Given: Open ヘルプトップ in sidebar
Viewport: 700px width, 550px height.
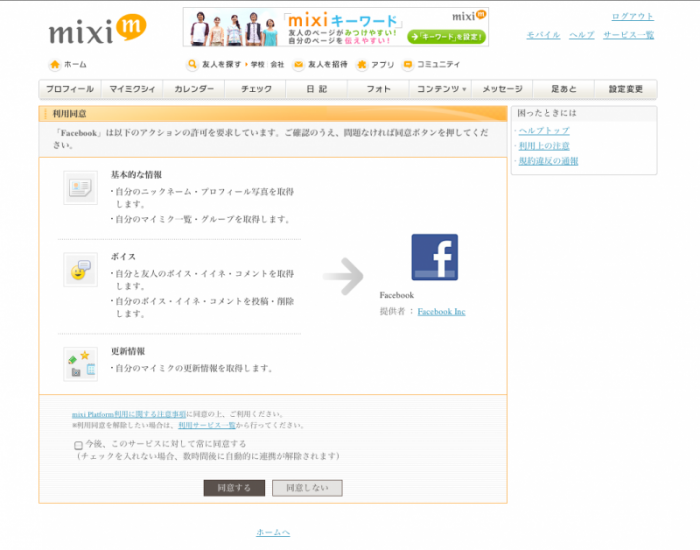Looking at the screenshot, I should tap(544, 131).
